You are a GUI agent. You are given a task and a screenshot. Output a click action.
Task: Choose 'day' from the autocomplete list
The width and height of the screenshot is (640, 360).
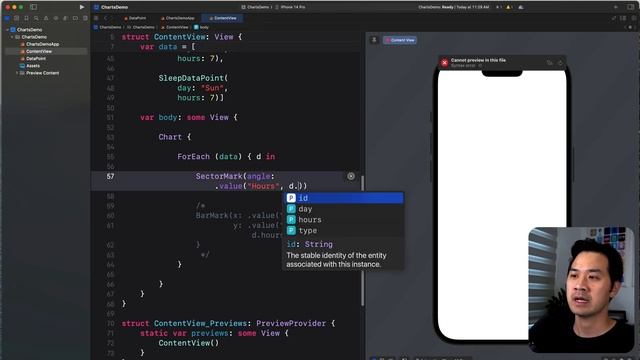(x=344, y=209)
